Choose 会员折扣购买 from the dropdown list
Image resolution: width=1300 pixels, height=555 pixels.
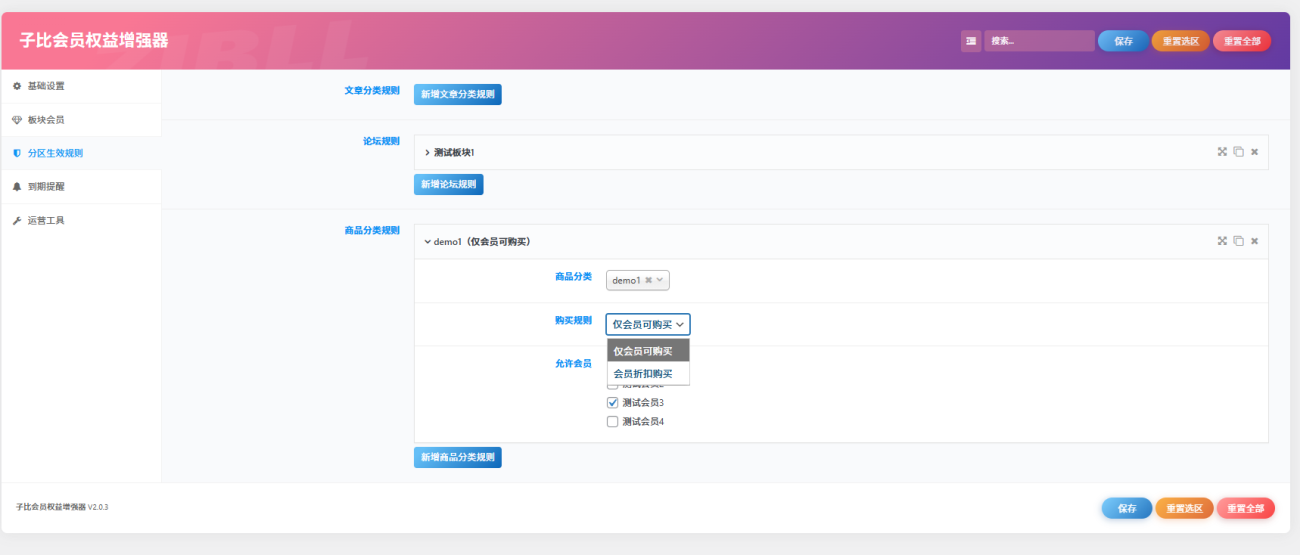643,374
